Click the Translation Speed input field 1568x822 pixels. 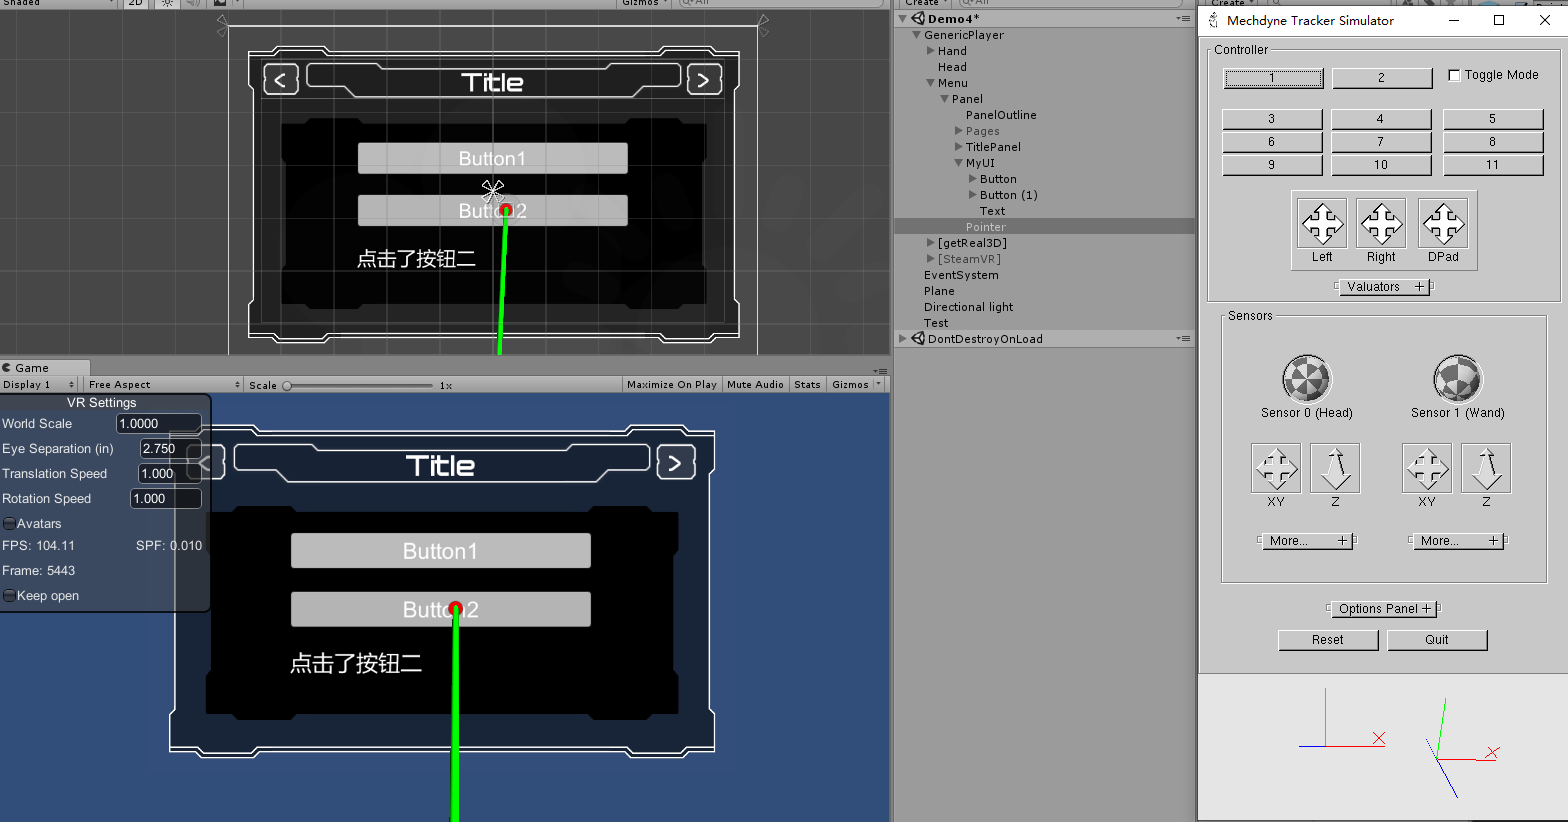(170, 474)
